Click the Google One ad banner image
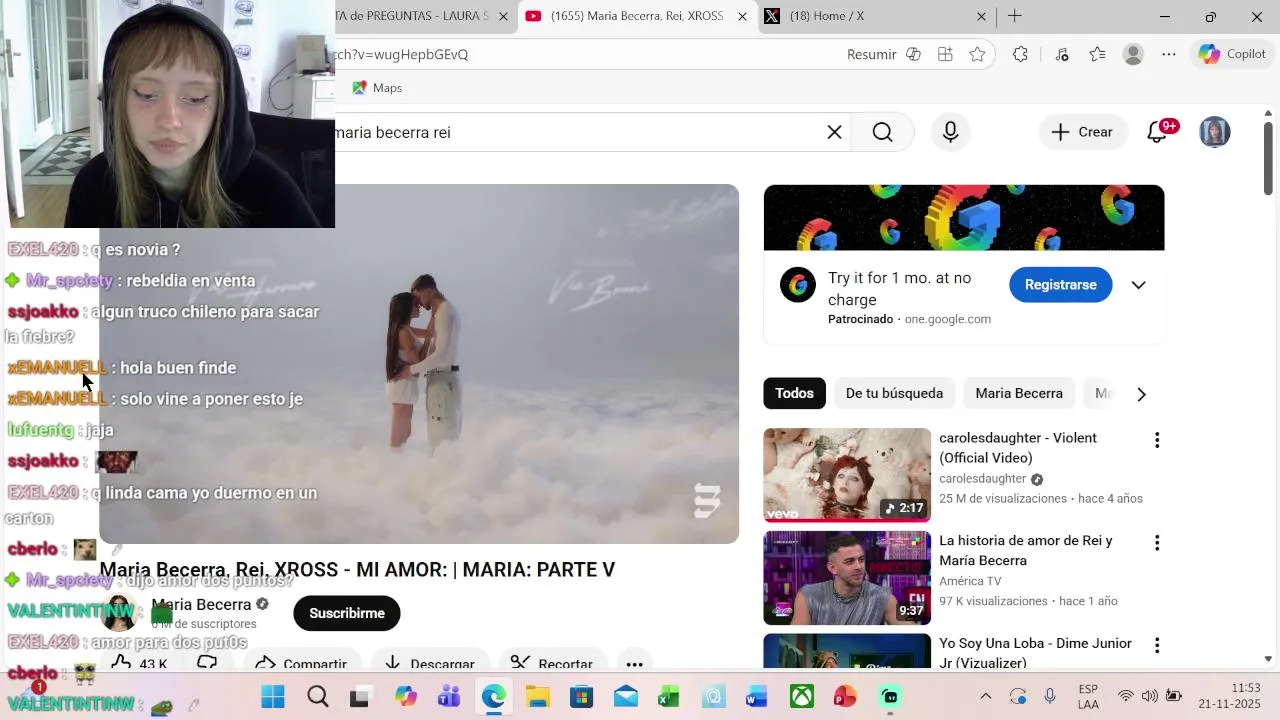 (964, 217)
